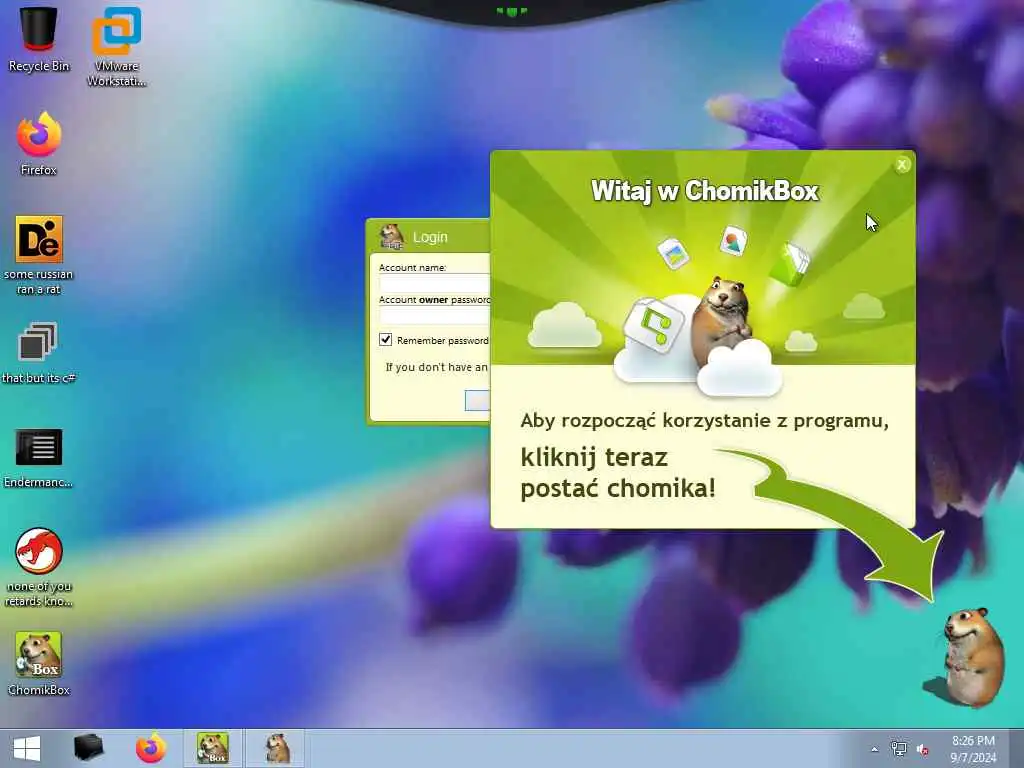The width and height of the screenshot is (1024, 768).
Task: Select the 'some russian ran a rat' desktop icon
Action: coord(39,255)
